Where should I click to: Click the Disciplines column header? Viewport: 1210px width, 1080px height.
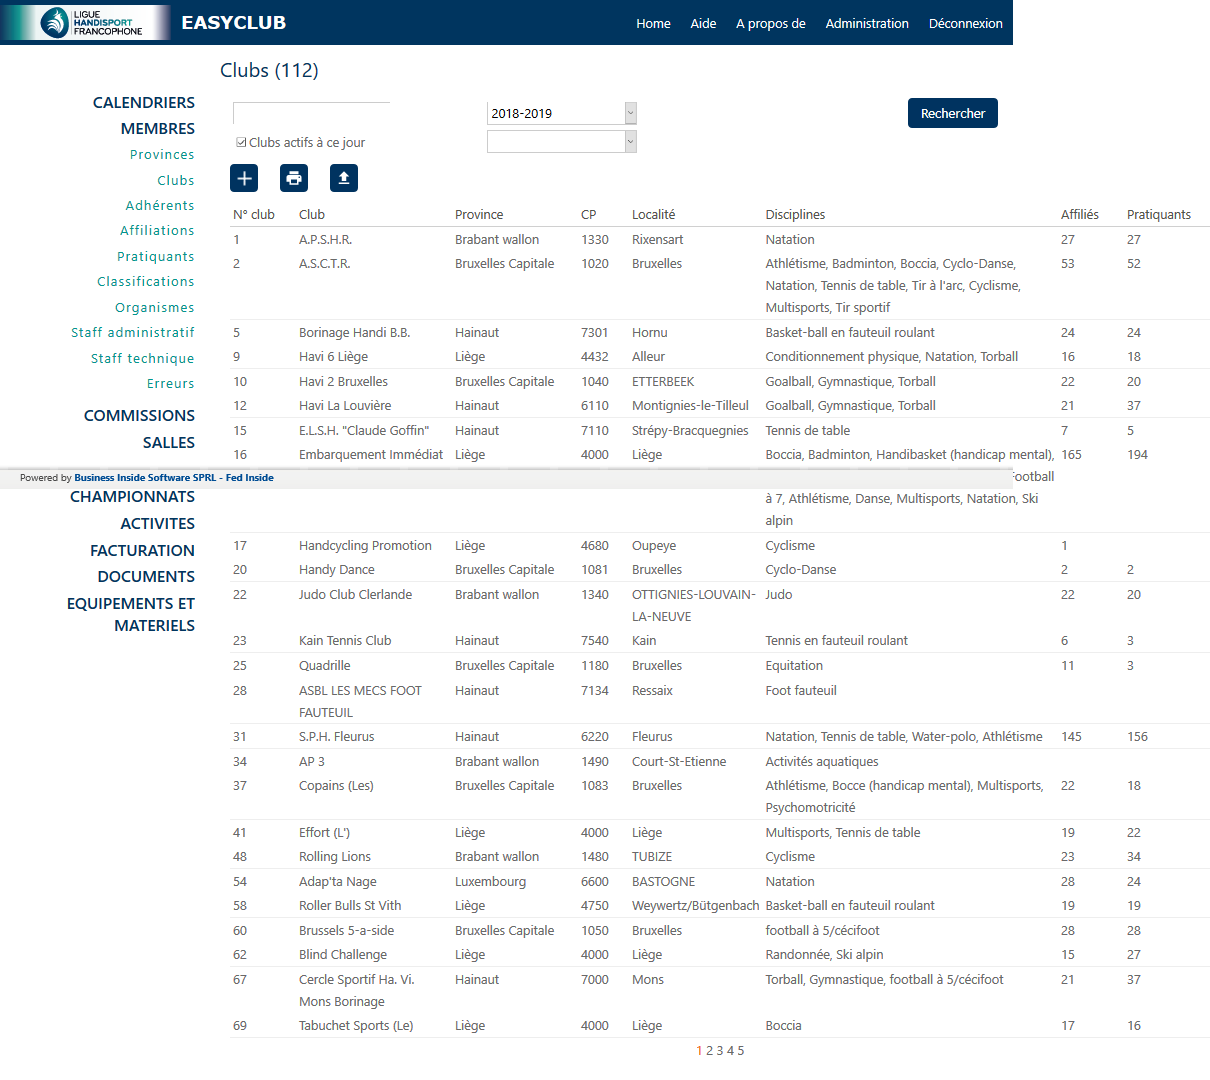tap(795, 214)
